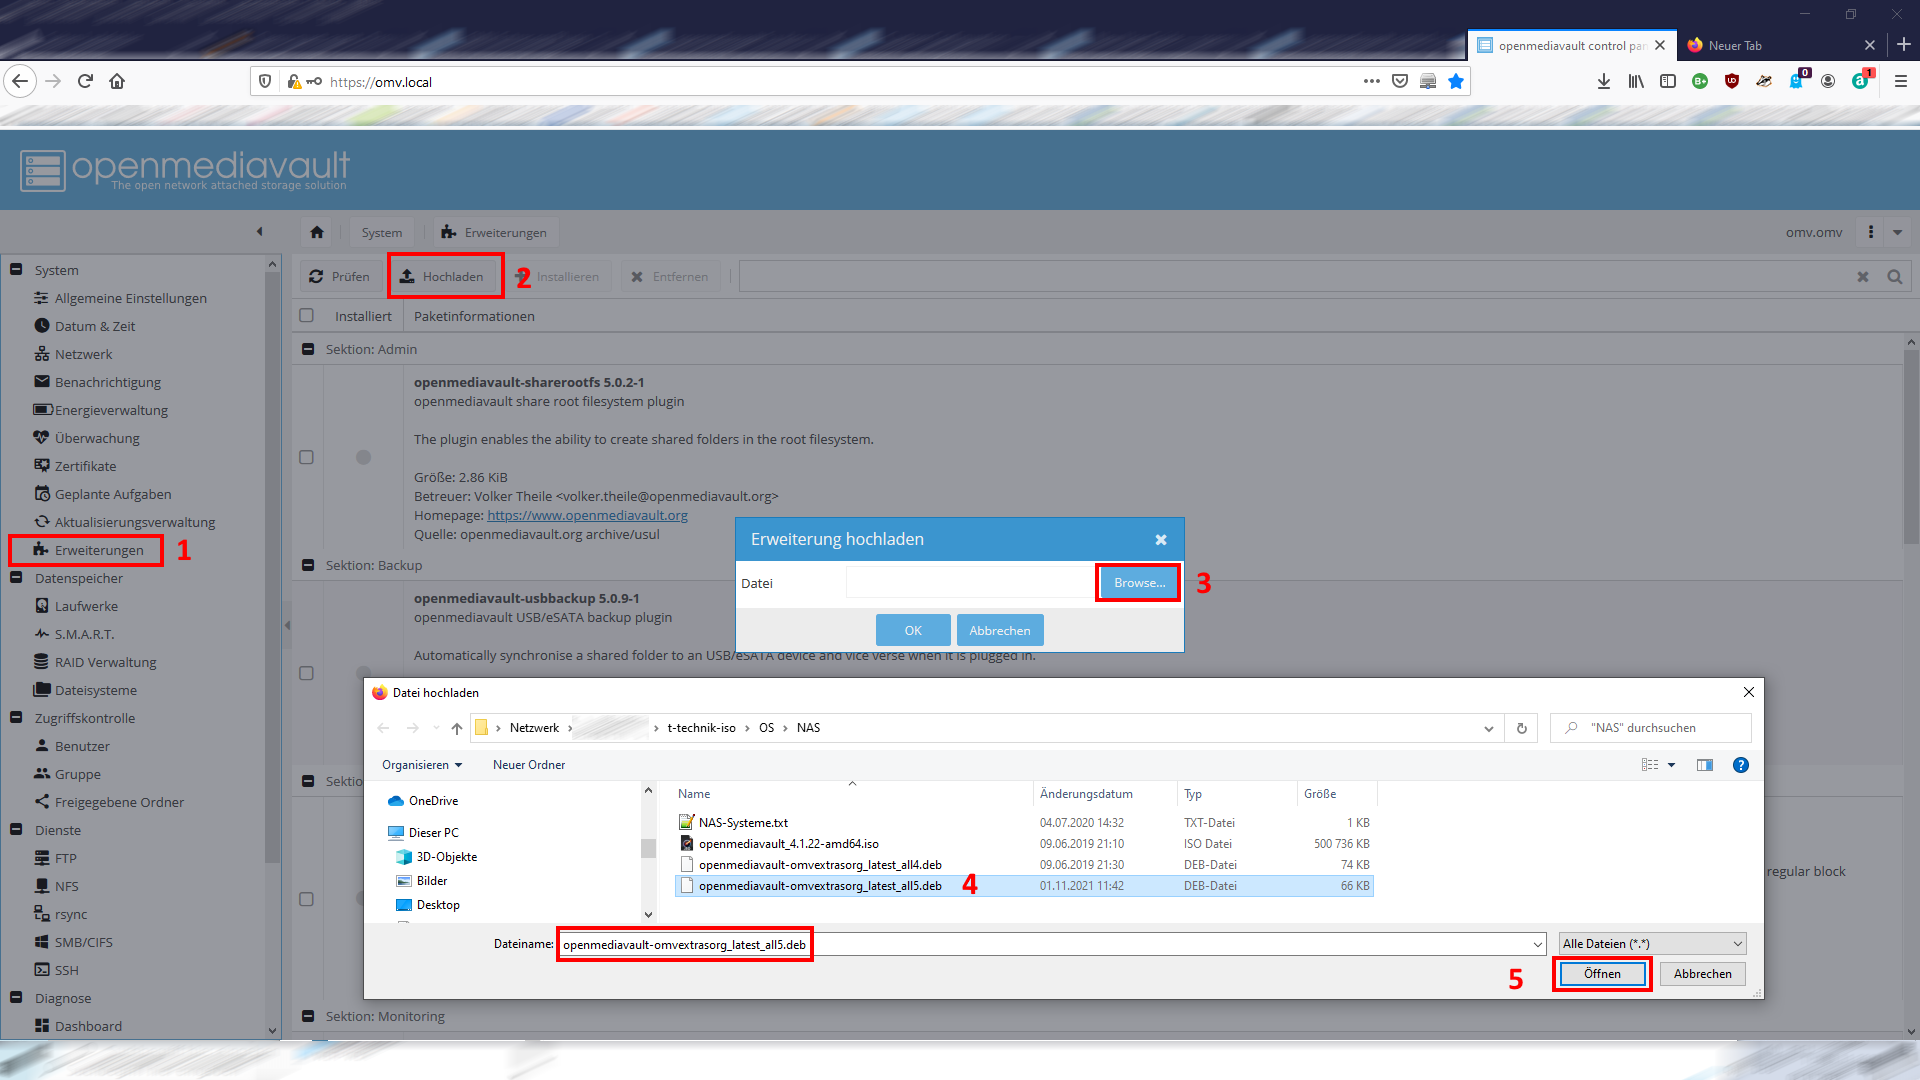
Task: Collapse the Sektion: Backup group
Action: (308, 565)
